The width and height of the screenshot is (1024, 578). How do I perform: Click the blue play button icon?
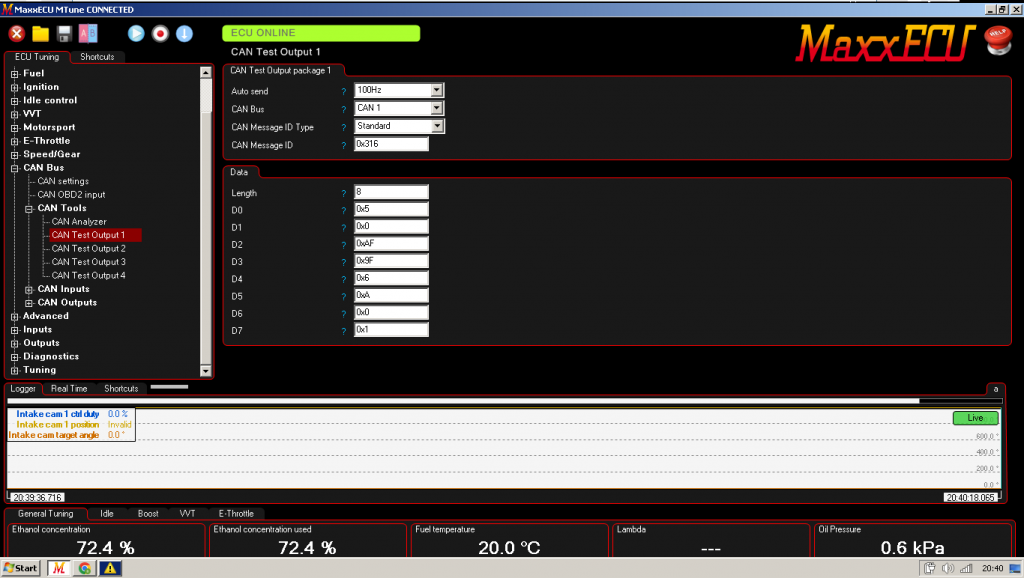136,33
